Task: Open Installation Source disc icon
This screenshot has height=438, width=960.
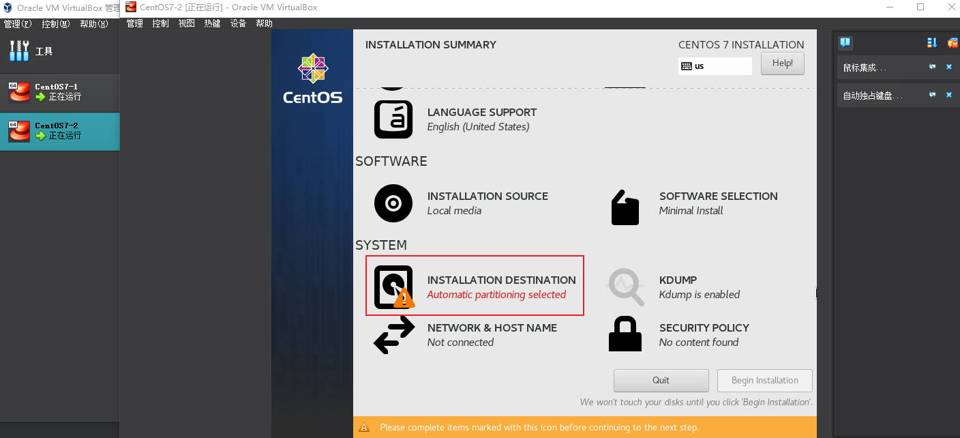Action: (x=393, y=203)
